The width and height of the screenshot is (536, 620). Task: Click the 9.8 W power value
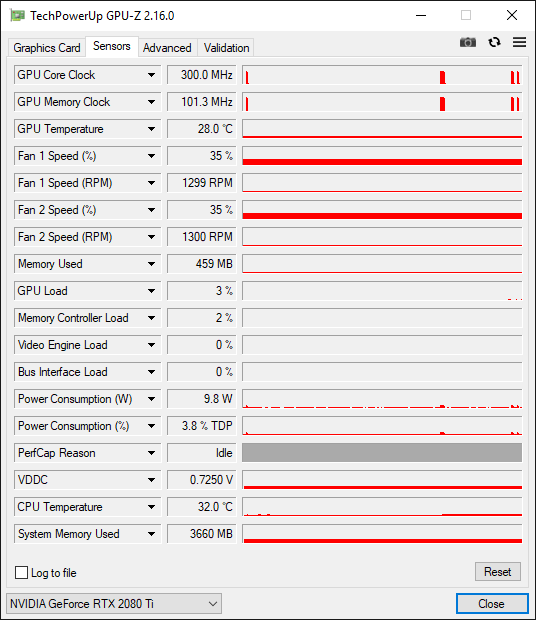pos(202,399)
